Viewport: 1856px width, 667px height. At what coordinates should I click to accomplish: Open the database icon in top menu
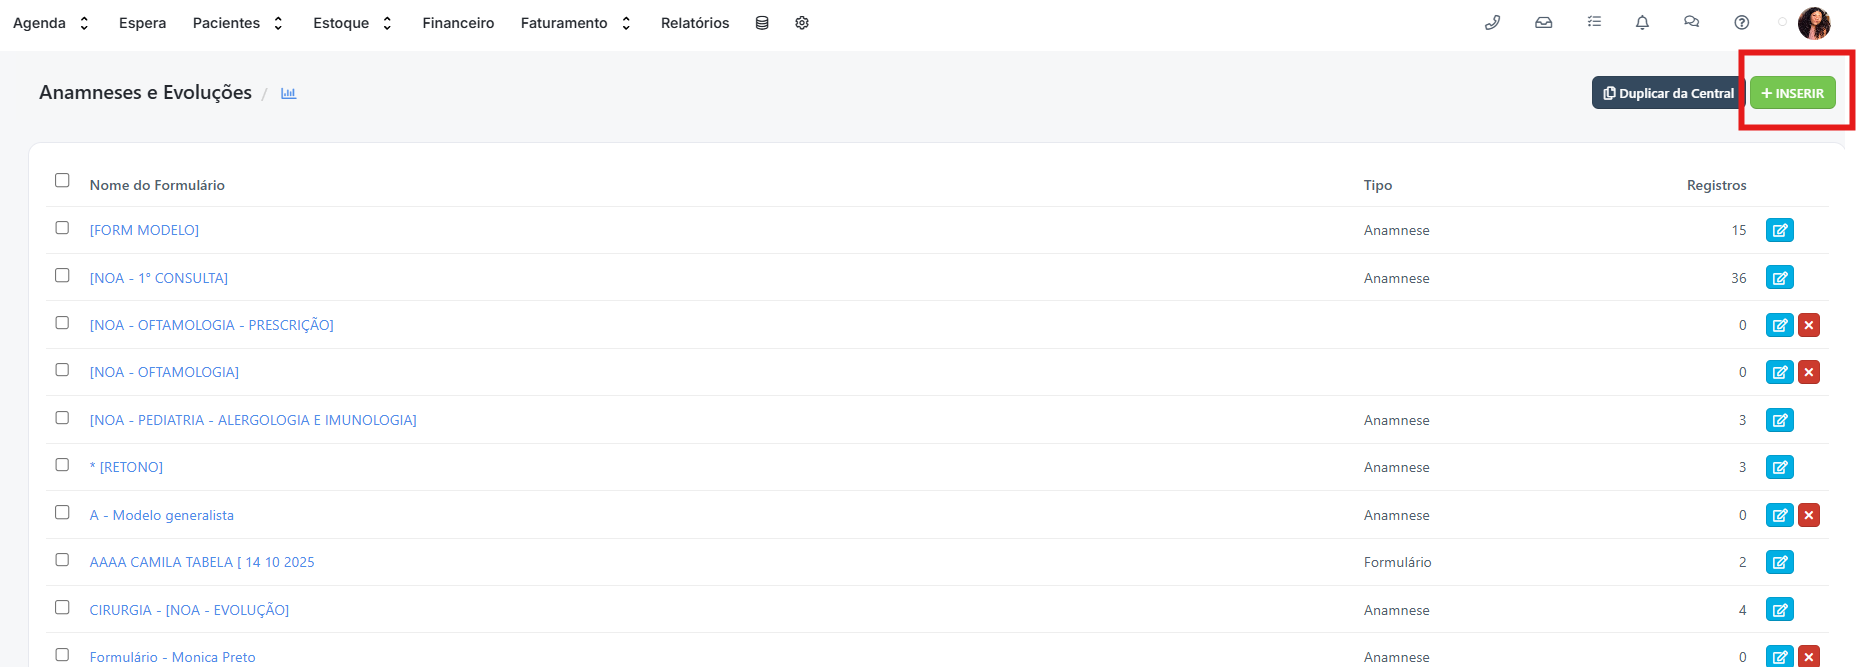(x=762, y=23)
